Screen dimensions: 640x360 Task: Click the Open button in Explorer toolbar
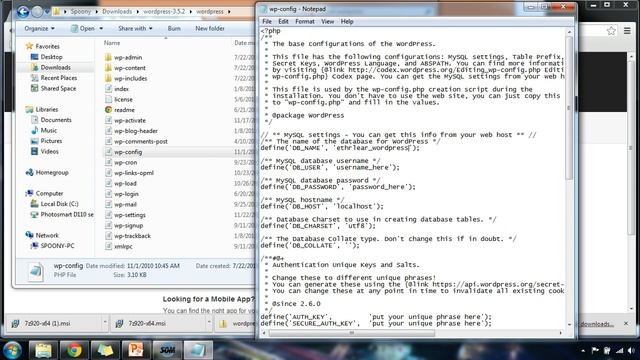[83, 29]
